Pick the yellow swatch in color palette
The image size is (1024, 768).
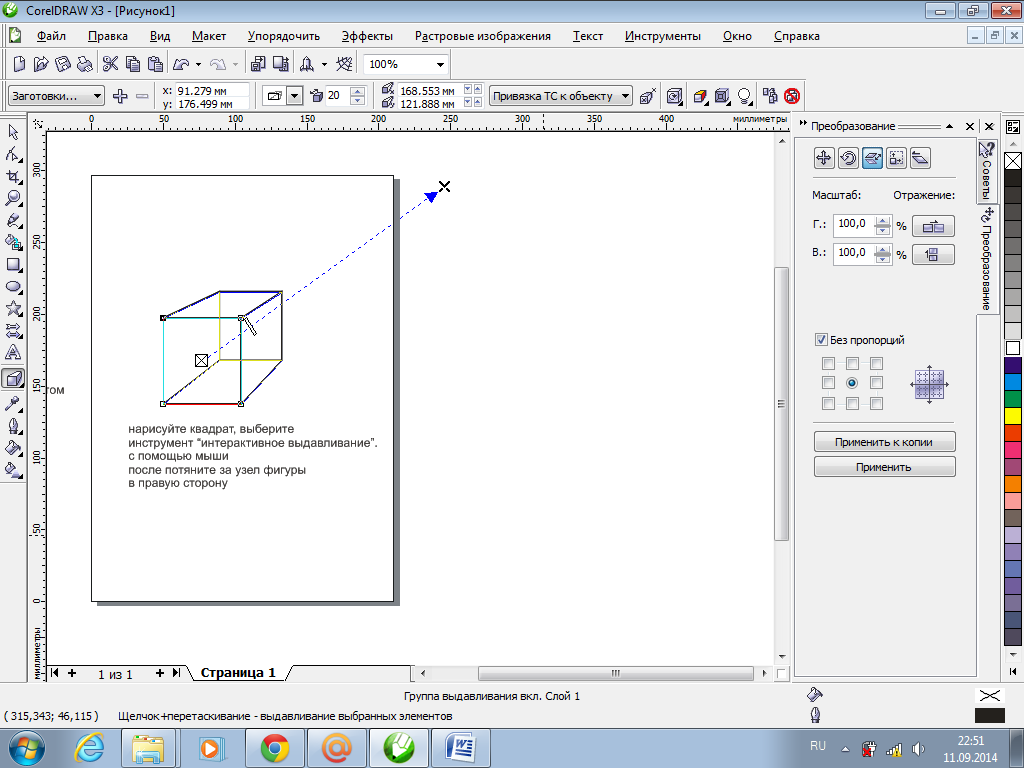(1013, 415)
